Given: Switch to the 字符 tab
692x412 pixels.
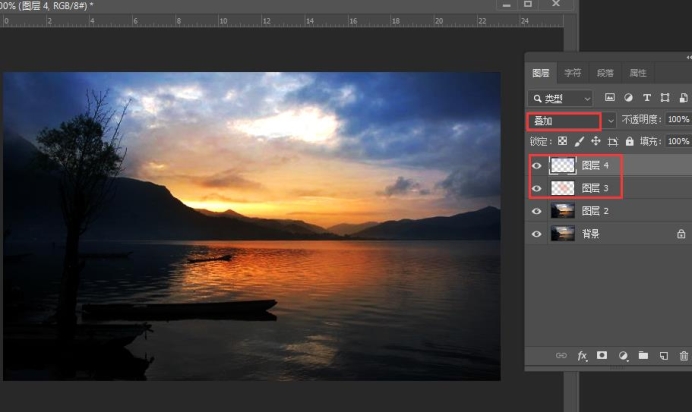Looking at the screenshot, I should pos(572,73).
